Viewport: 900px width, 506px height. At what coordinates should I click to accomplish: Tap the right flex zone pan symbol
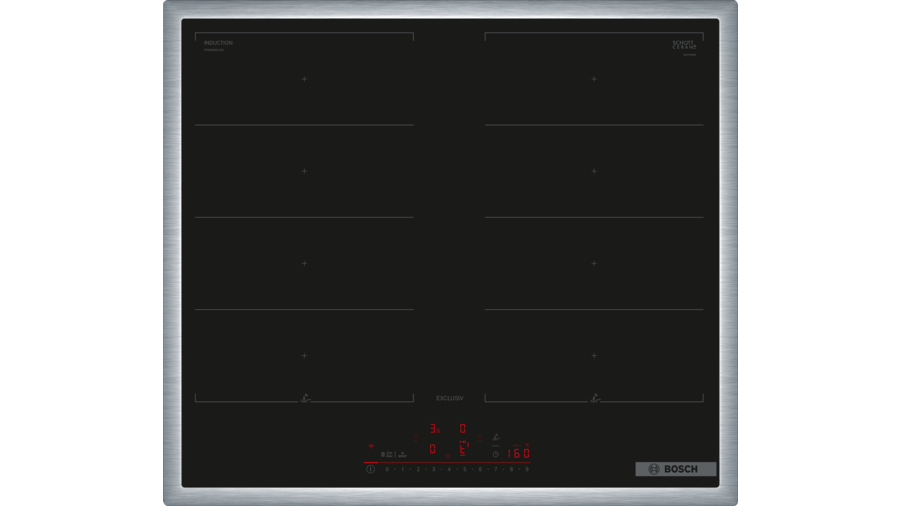(596, 398)
